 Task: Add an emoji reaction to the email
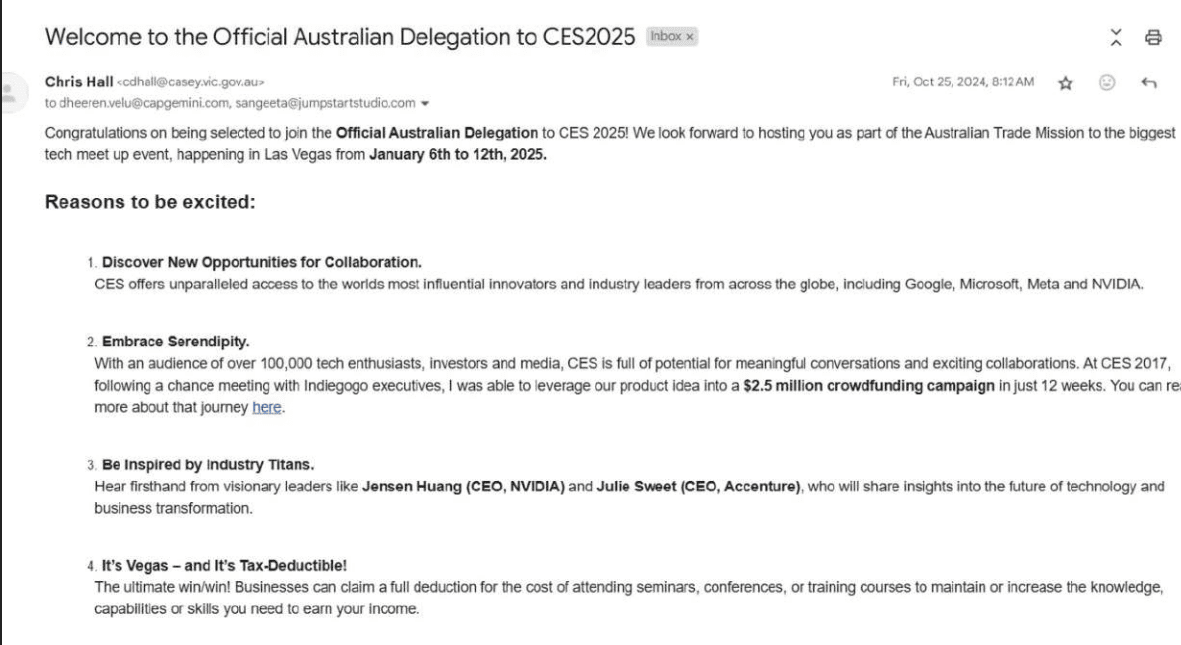pos(1106,82)
